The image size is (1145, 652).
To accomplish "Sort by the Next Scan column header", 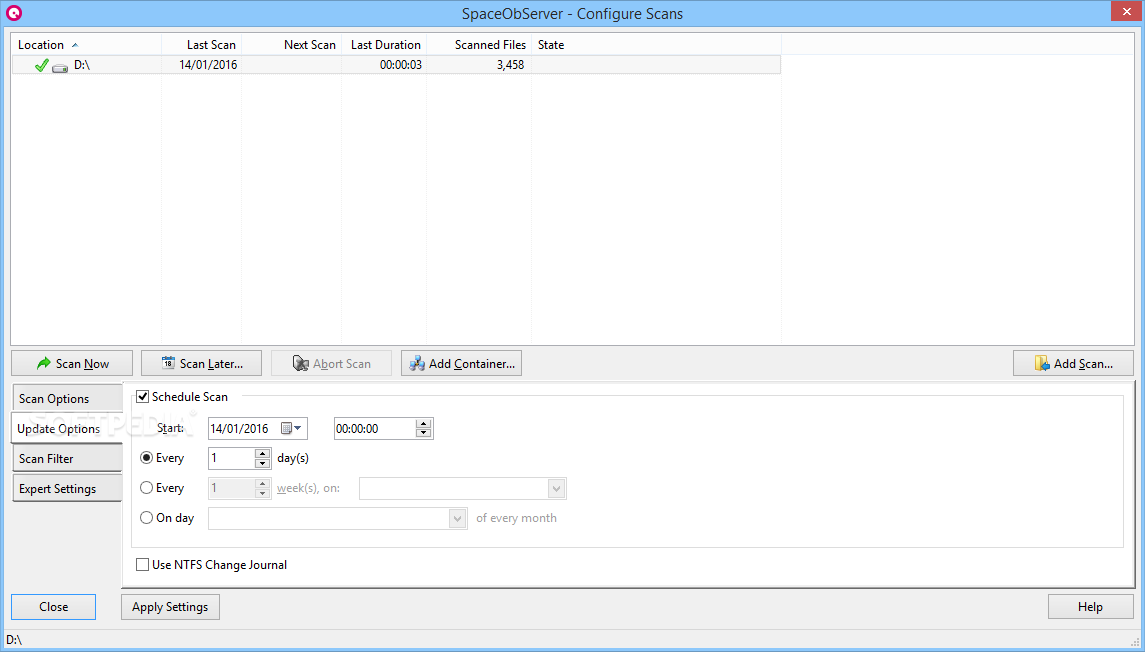I will [291, 45].
